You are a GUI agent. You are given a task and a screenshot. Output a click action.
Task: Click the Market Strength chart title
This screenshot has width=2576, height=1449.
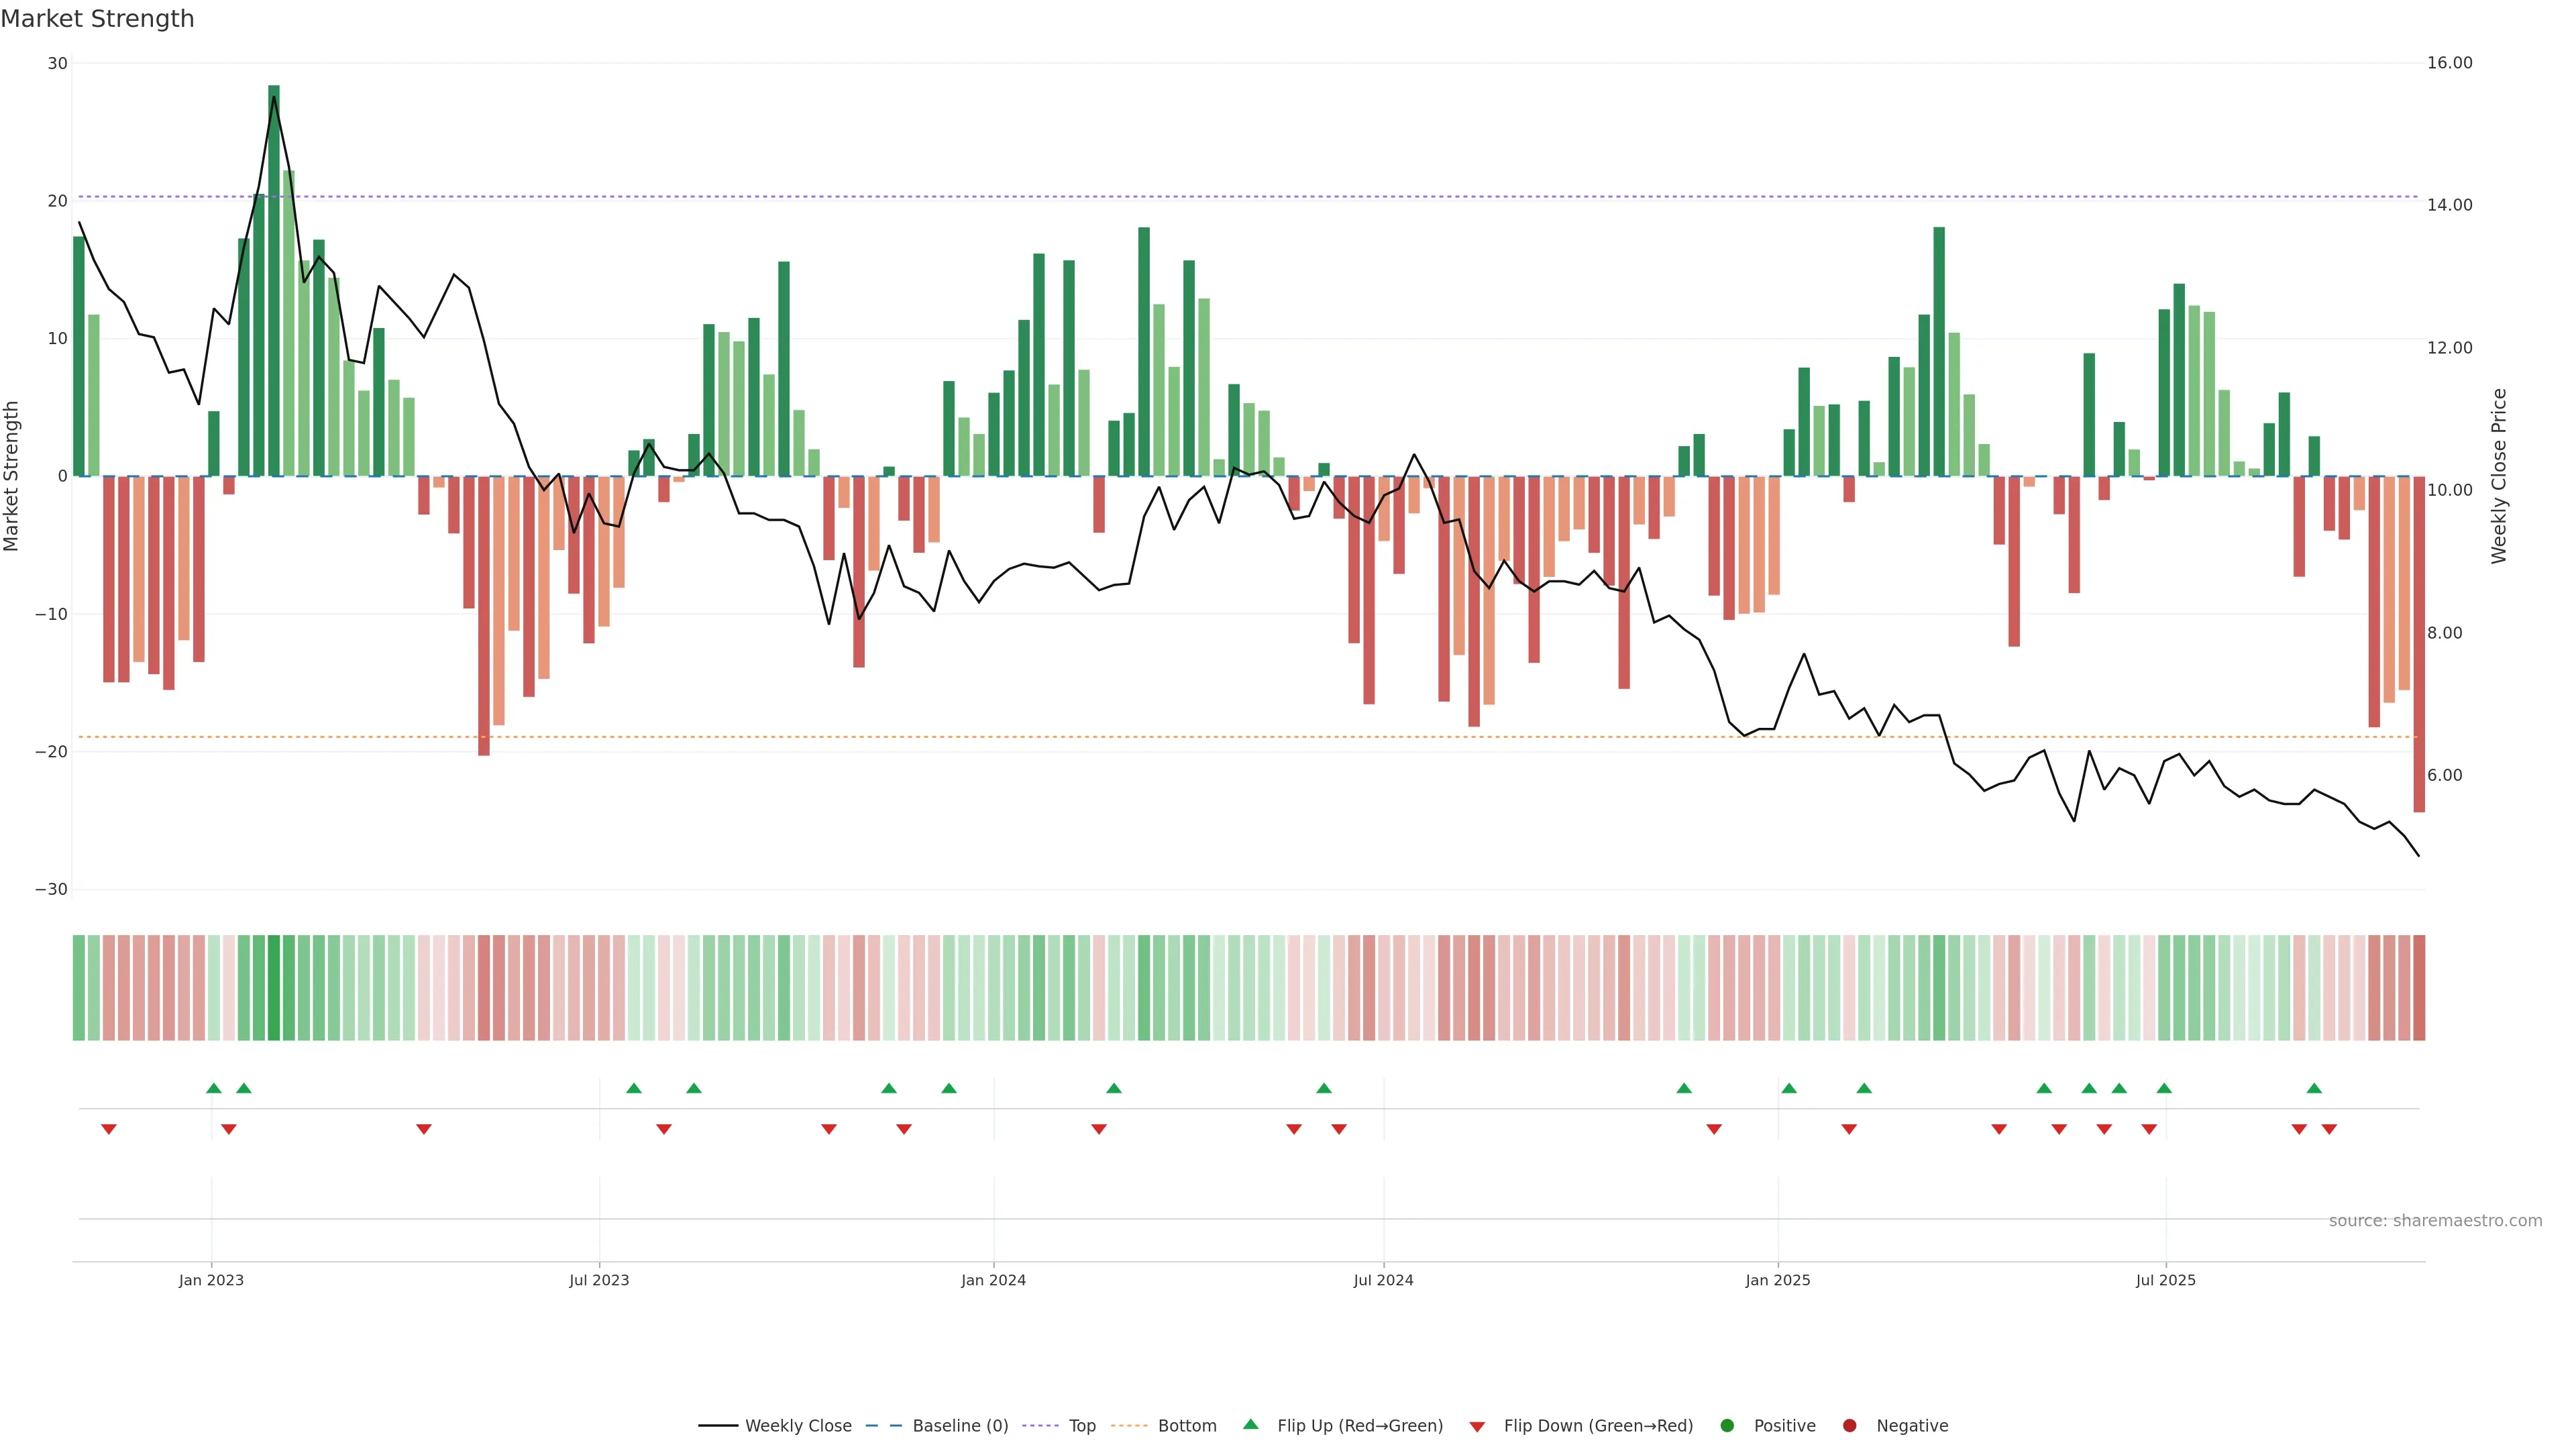tap(97, 19)
